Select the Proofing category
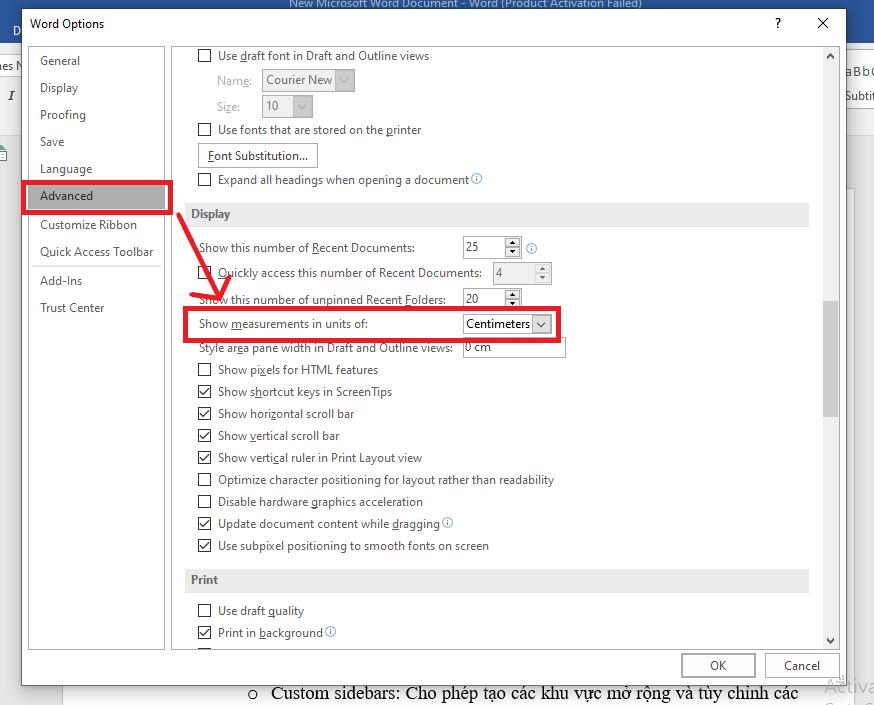Screen dimensions: 874x705 coord(96,115)
